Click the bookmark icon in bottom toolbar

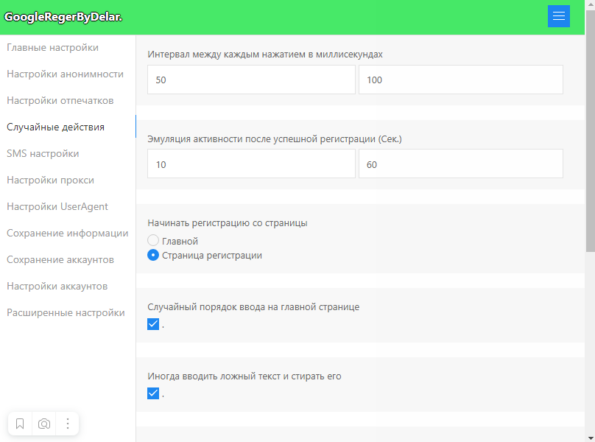coord(20,423)
